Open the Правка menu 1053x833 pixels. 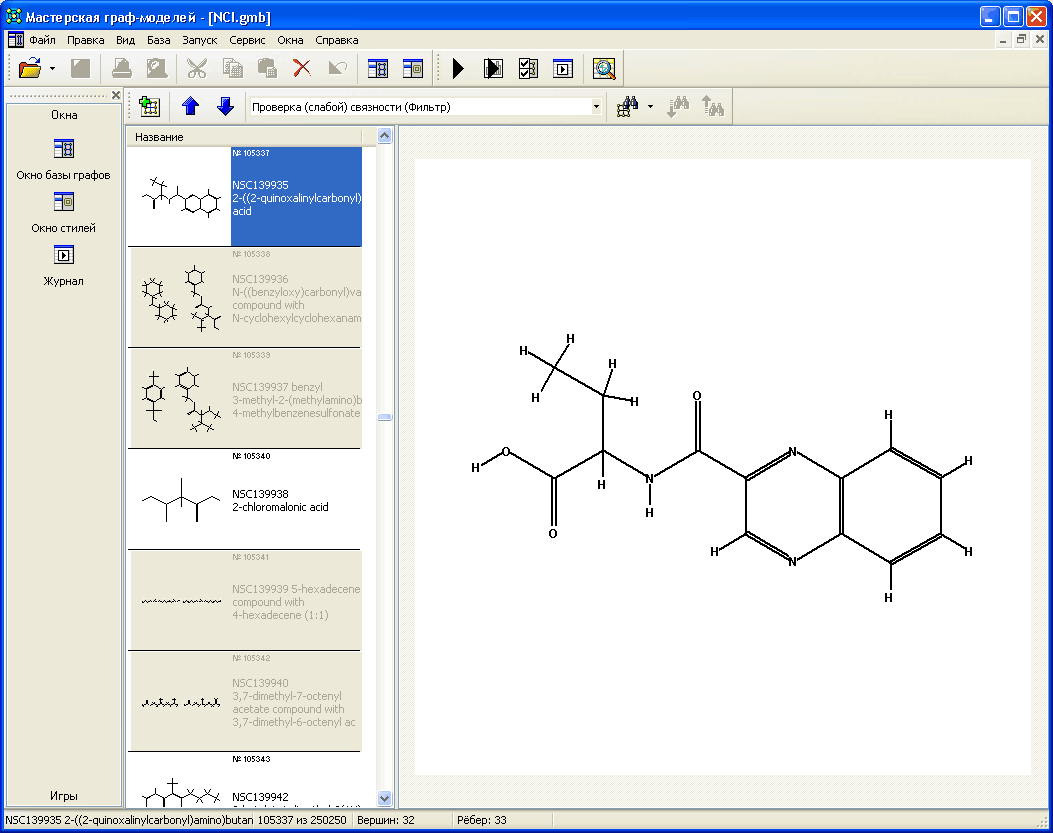click(x=85, y=40)
